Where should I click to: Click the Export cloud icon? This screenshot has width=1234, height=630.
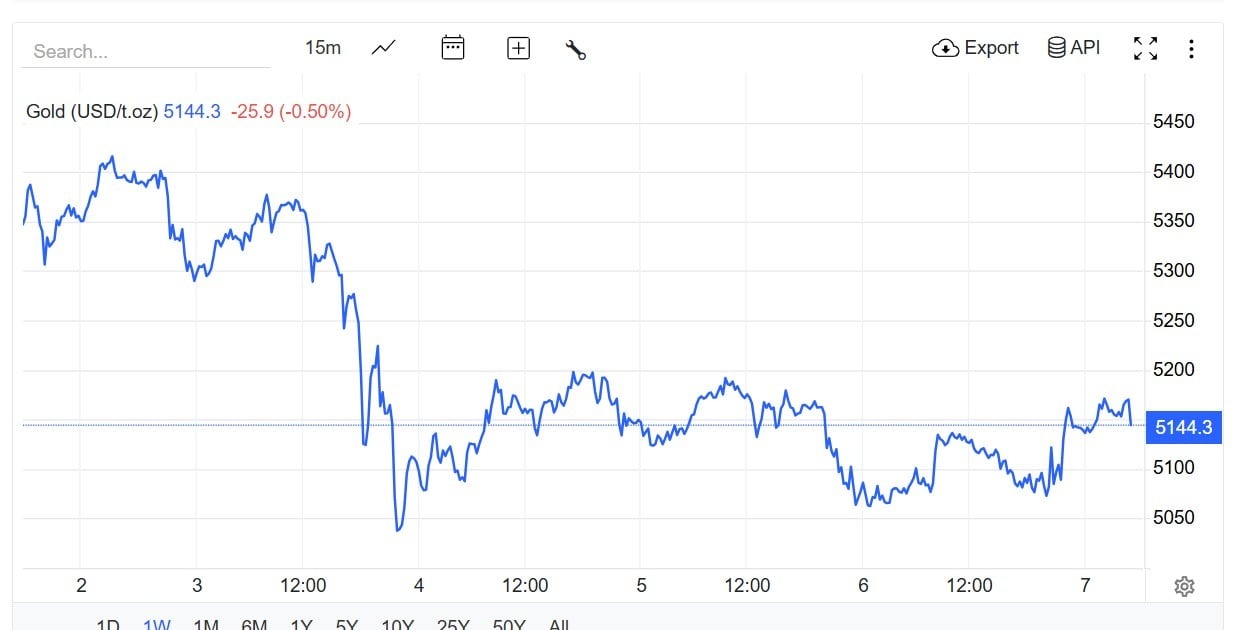pos(944,47)
